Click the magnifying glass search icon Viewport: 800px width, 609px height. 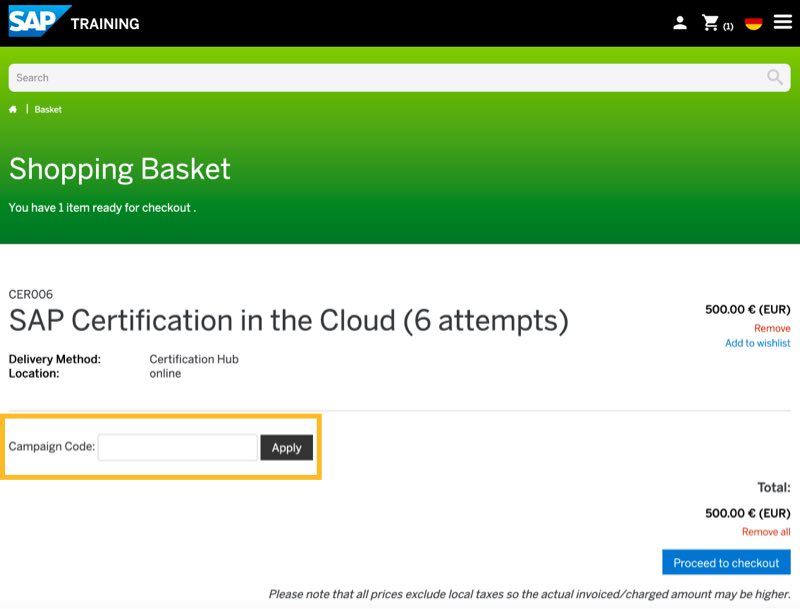point(775,77)
